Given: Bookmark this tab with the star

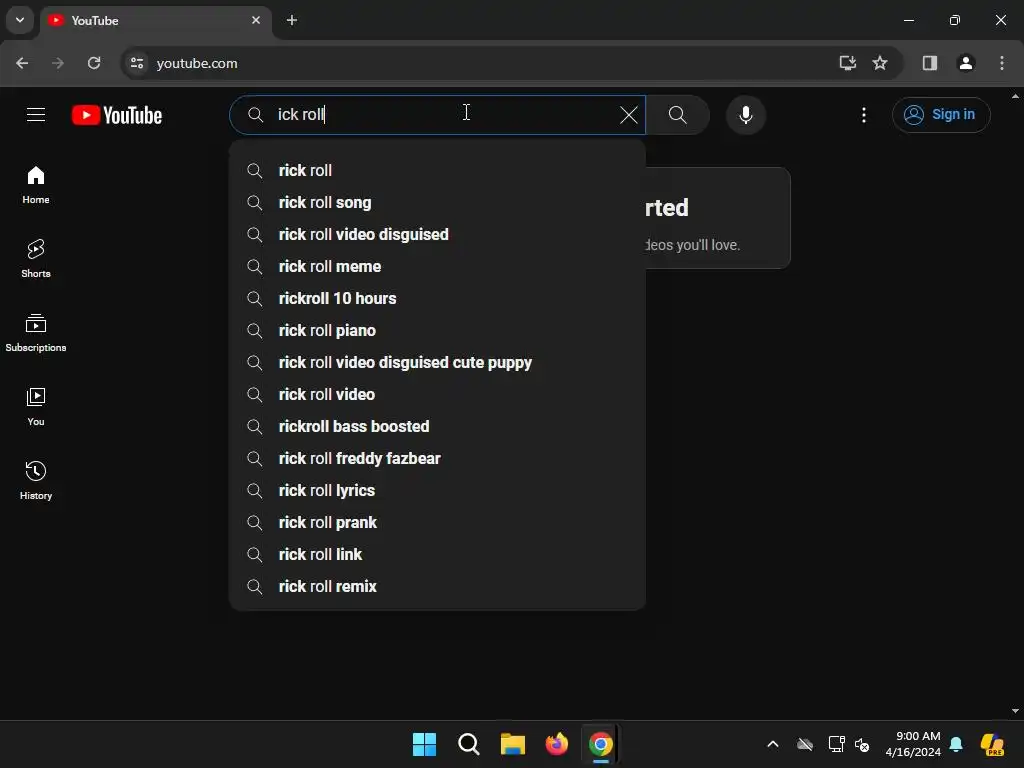Looking at the screenshot, I should coord(880,63).
